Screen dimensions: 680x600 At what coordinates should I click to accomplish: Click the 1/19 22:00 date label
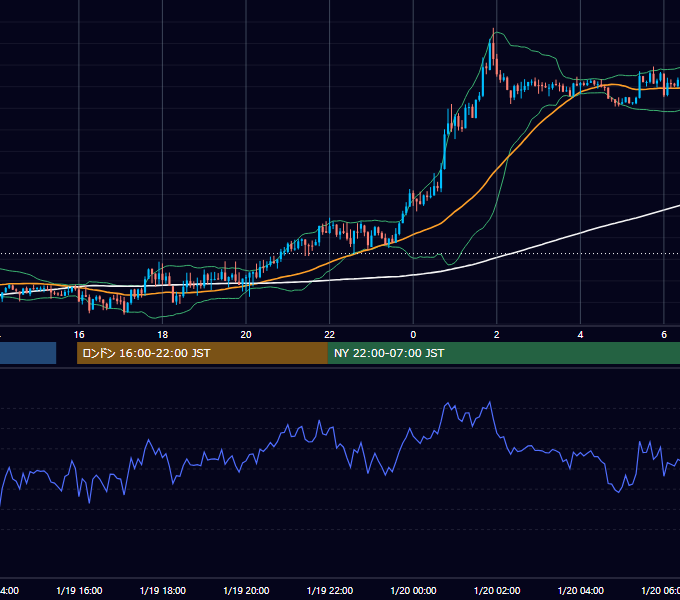[330, 591]
